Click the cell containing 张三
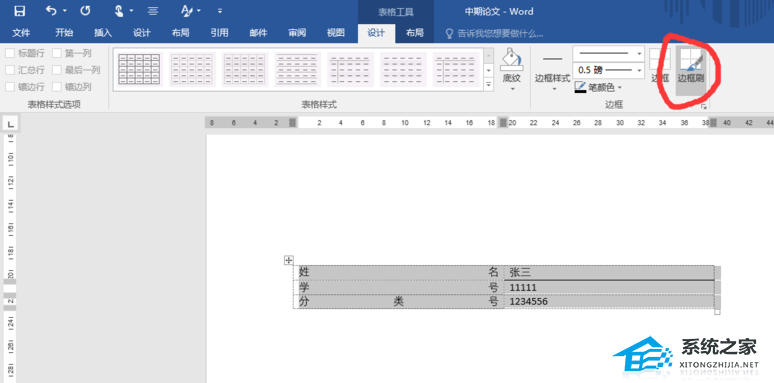Viewport: 774px width, 383px height. (609, 272)
